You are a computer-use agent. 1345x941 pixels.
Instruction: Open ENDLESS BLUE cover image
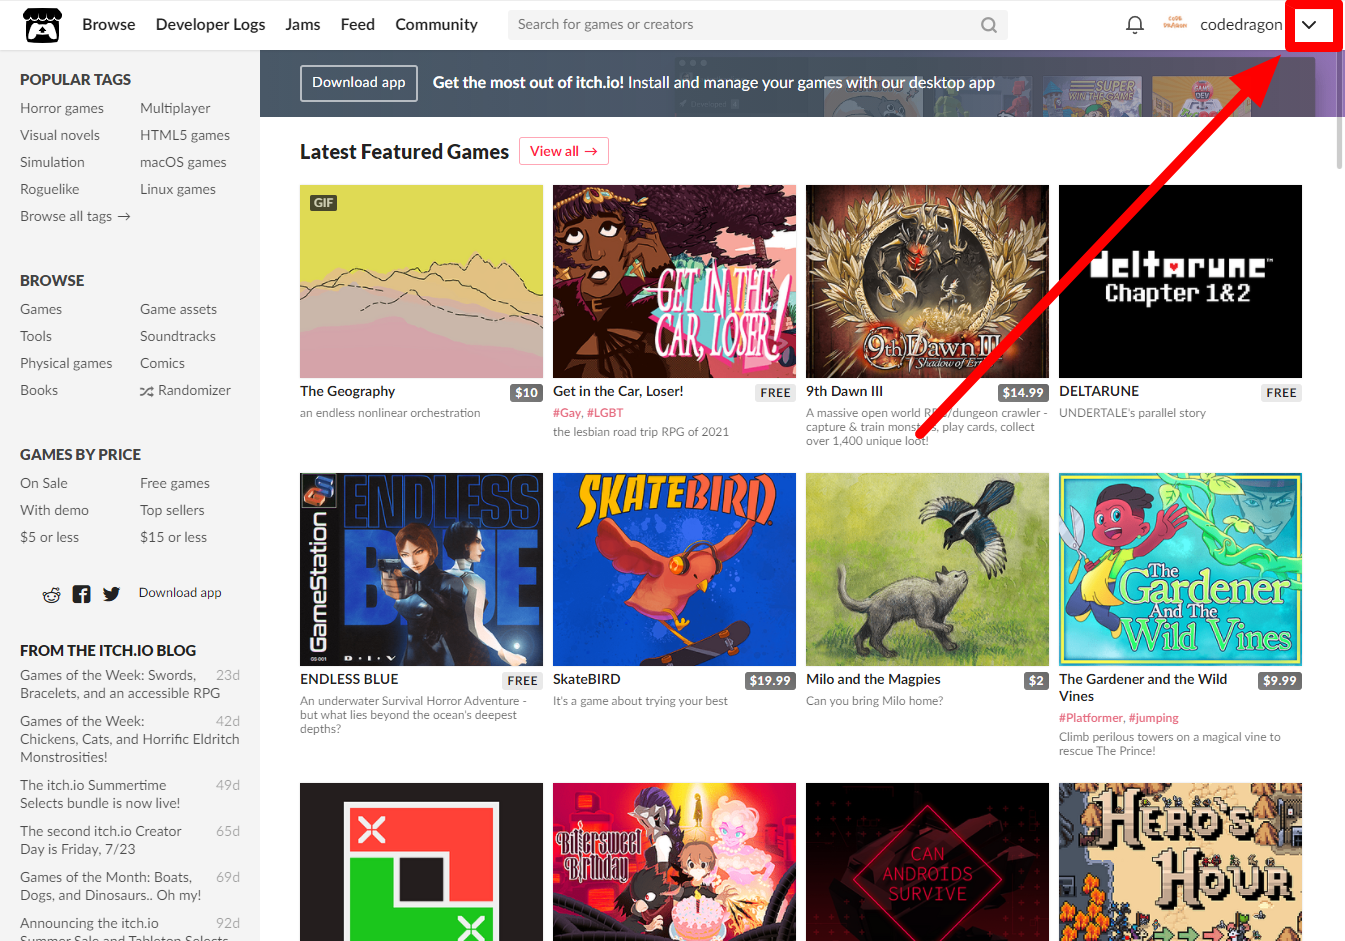421,569
